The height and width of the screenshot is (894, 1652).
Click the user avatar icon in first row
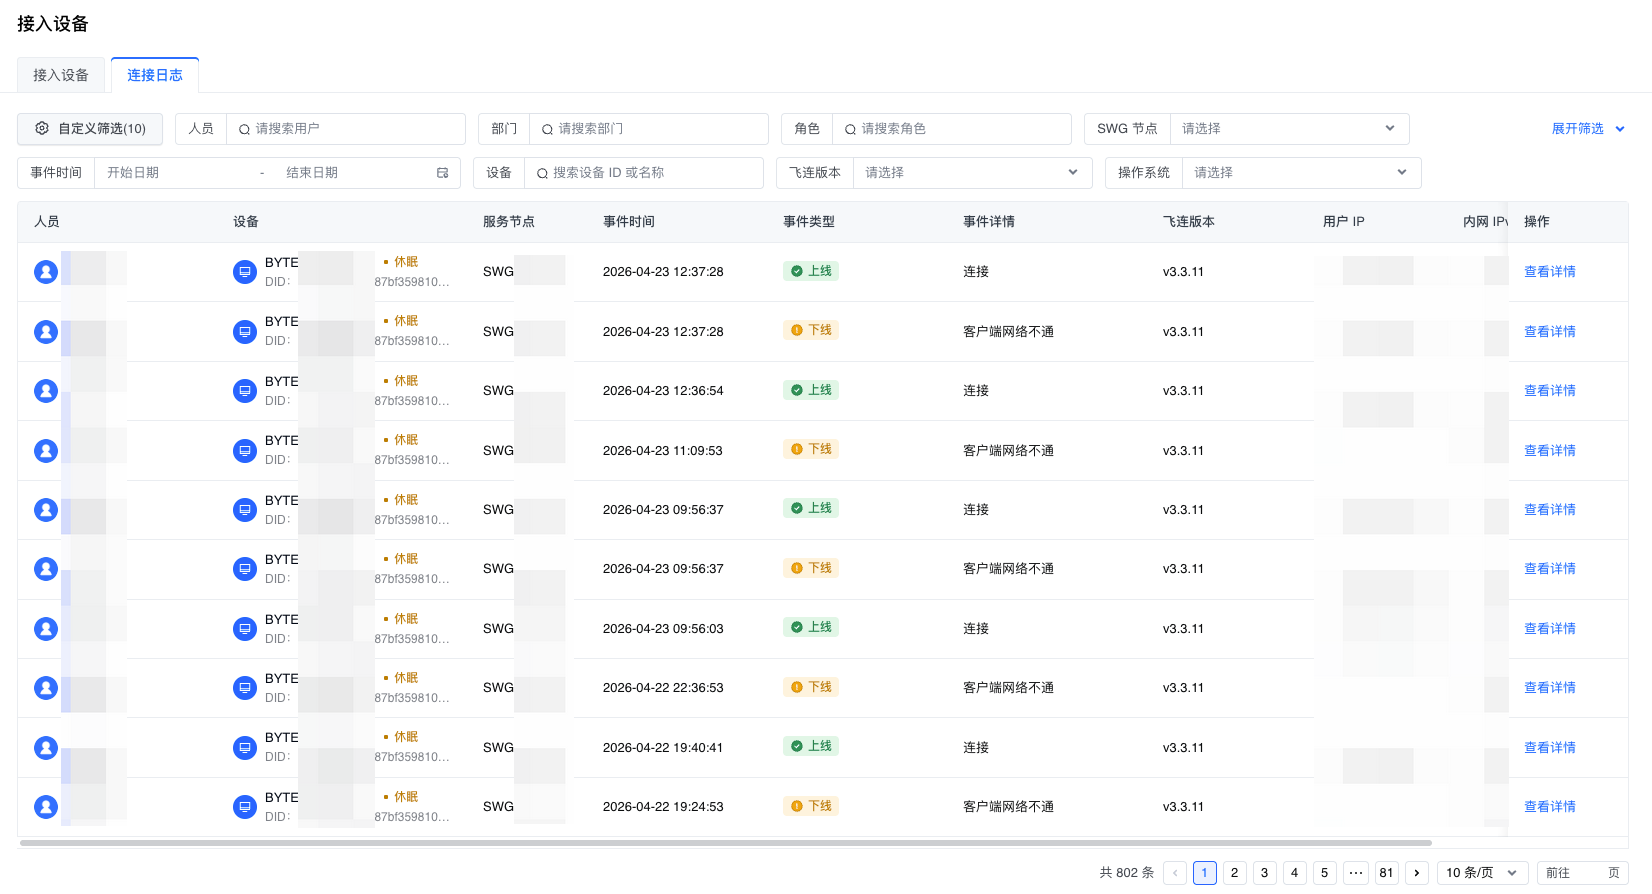[x=46, y=272]
